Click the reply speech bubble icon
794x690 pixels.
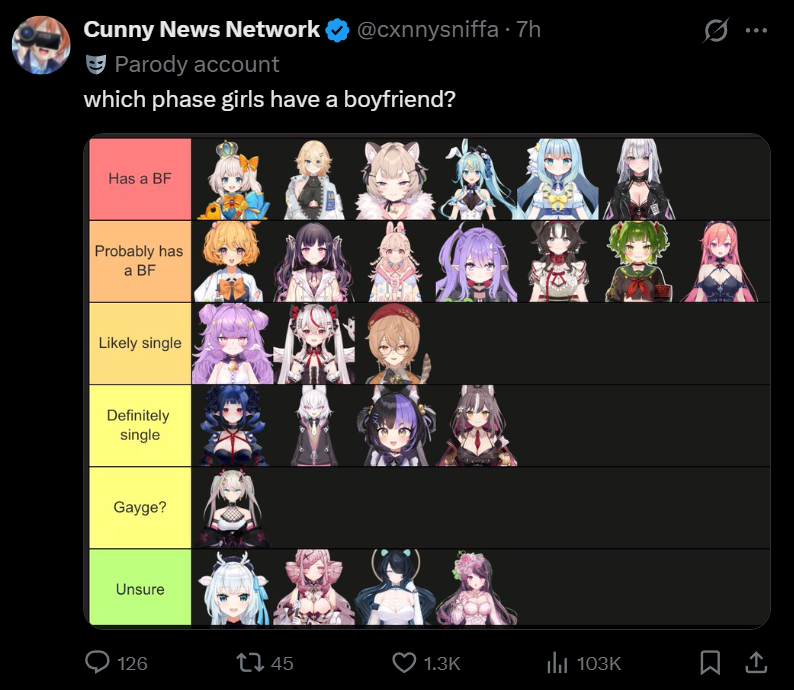coord(97,662)
